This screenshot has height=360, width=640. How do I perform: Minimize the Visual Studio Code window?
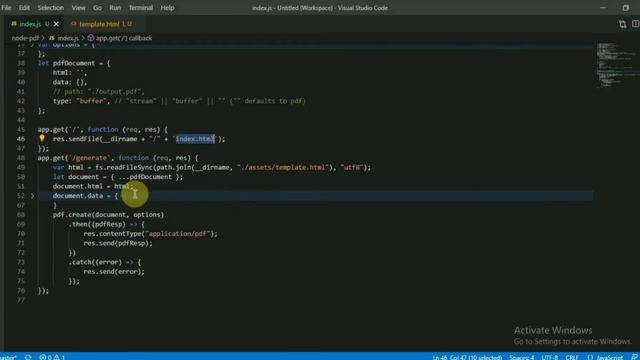point(603,8)
